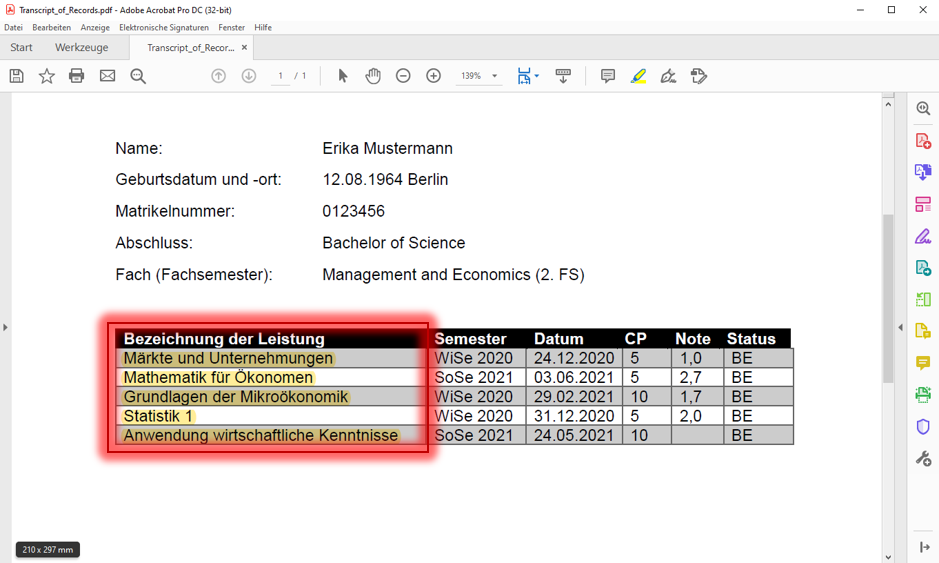Open the fit page options icon
The height and width of the screenshot is (563, 939).
[x=524, y=76]
